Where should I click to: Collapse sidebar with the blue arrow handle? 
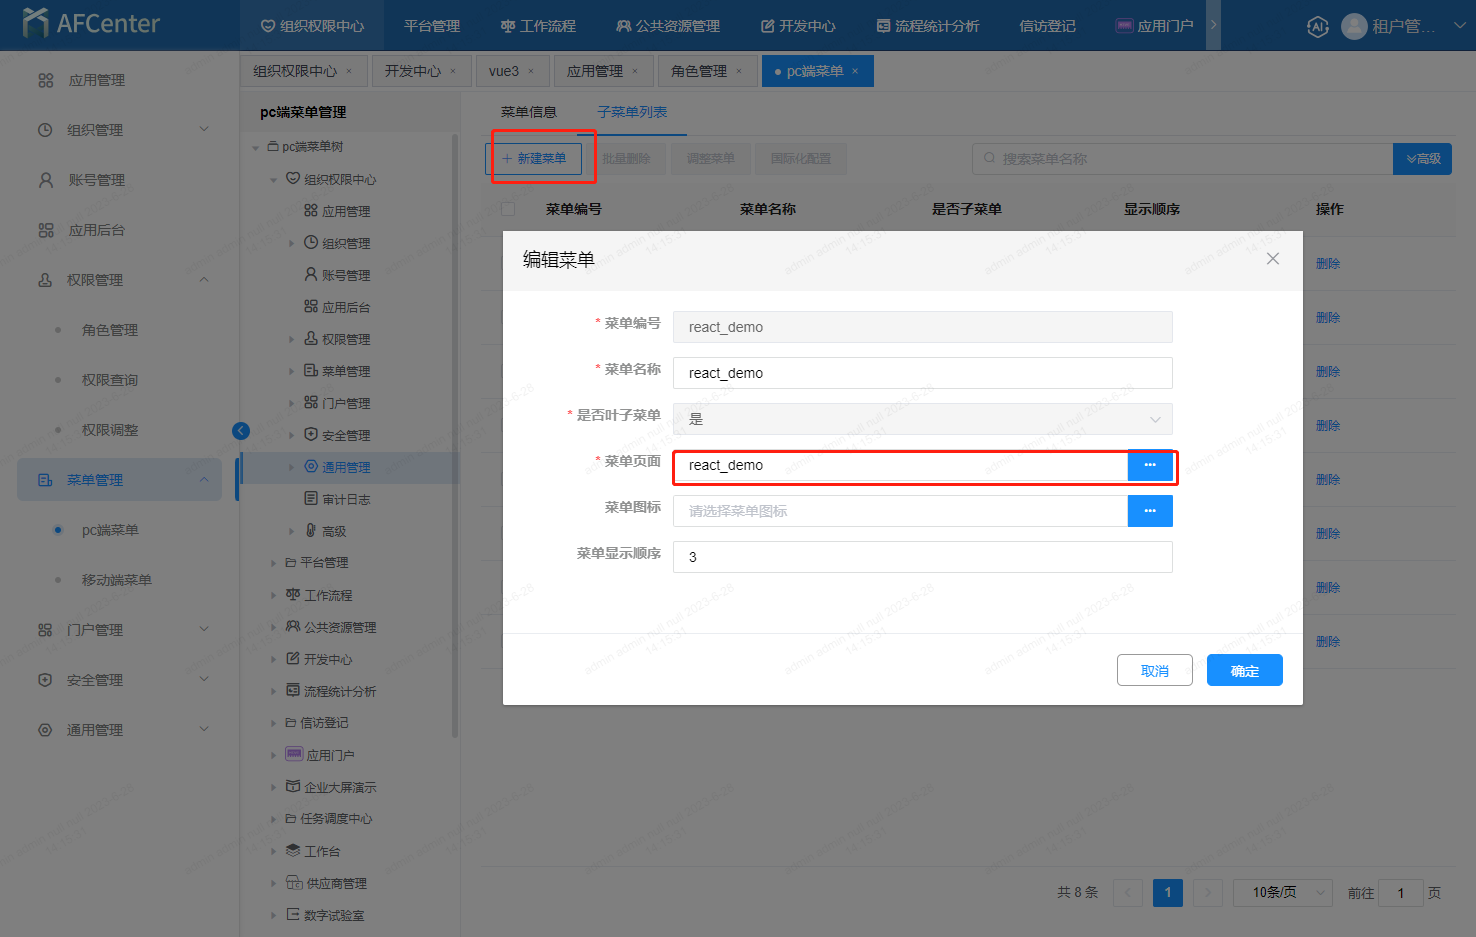point(241,431)
